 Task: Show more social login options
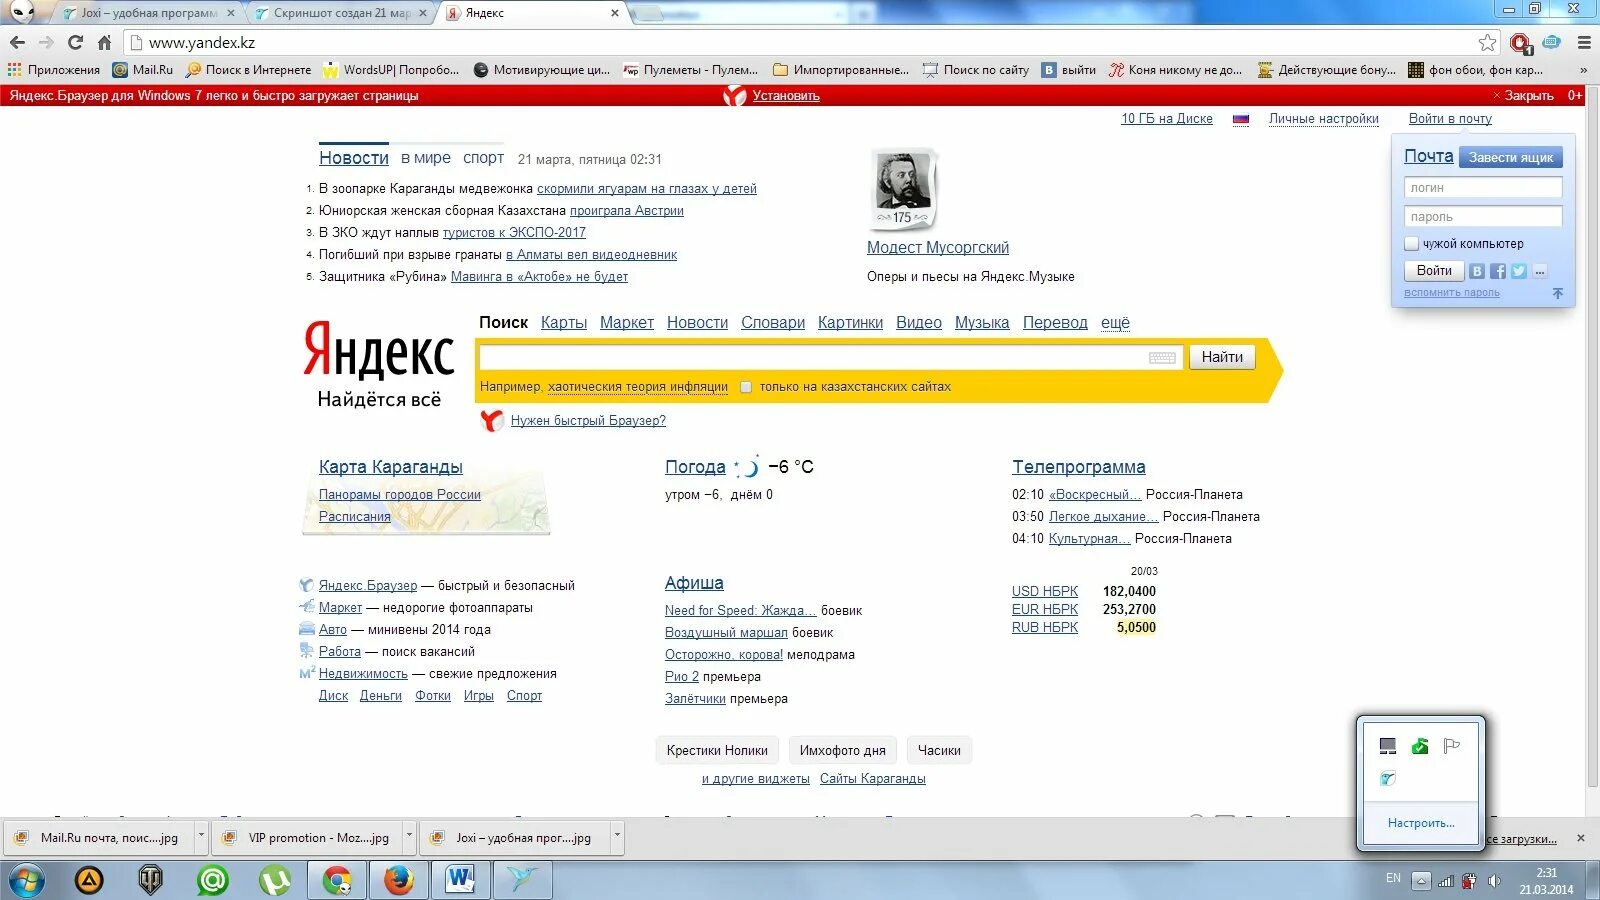1540,271
